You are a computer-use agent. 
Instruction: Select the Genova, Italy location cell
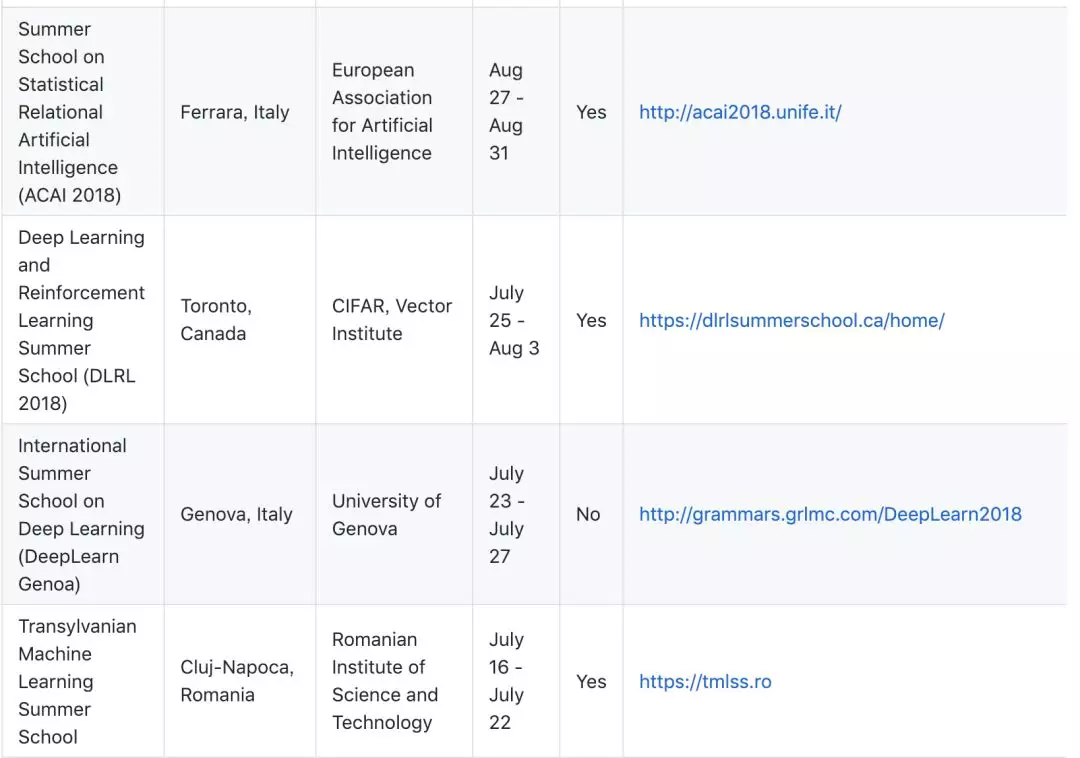236,514
